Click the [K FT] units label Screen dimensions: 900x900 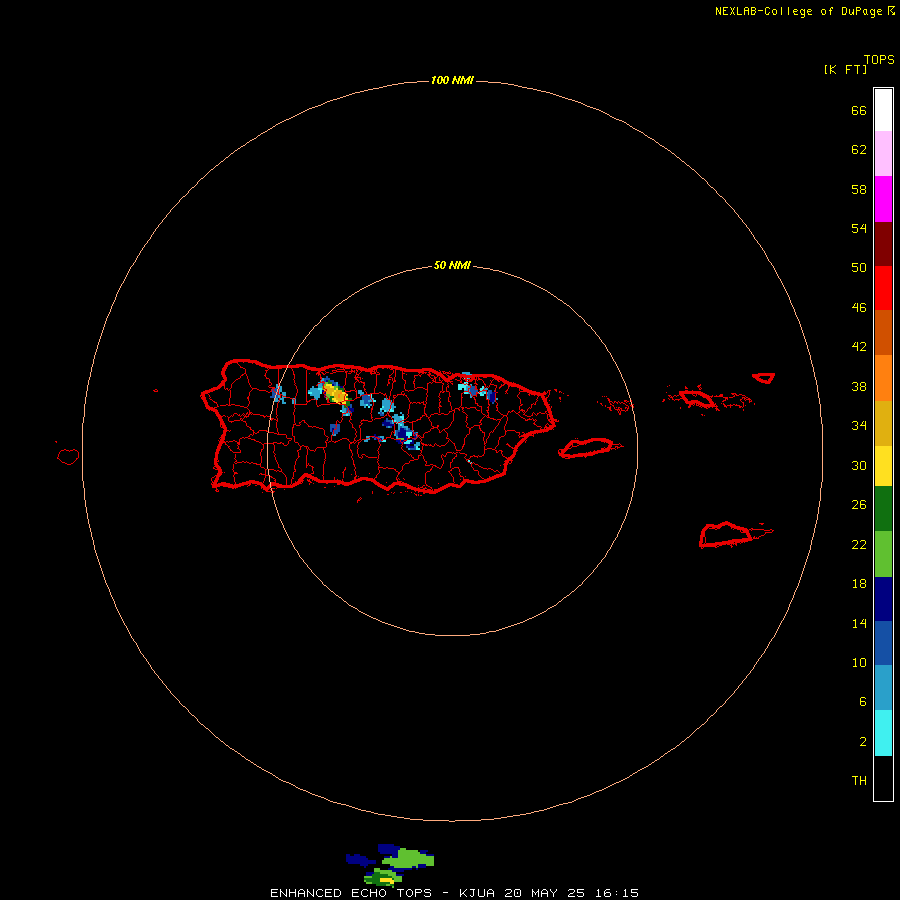[x=845, y=69]
